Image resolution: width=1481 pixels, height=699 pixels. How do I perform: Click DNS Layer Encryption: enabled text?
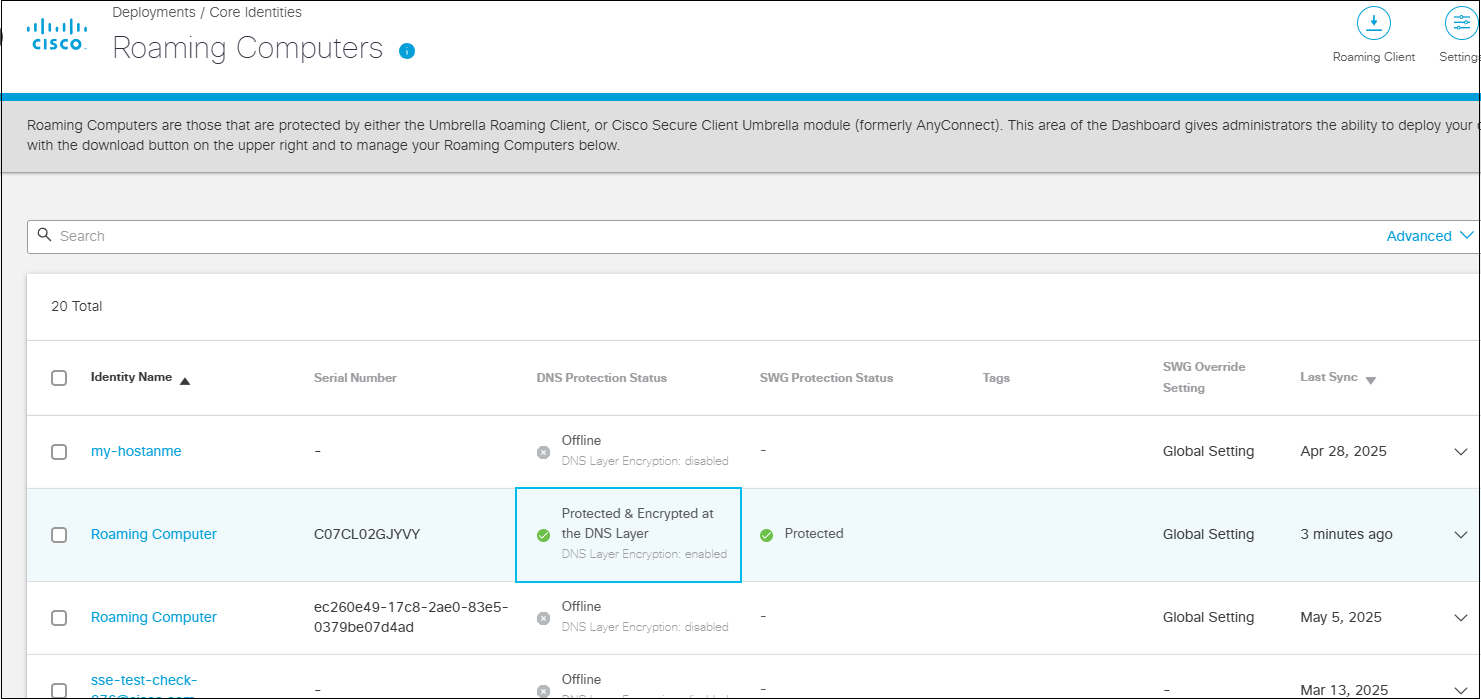pyautogui.click(x=644, y=554)
